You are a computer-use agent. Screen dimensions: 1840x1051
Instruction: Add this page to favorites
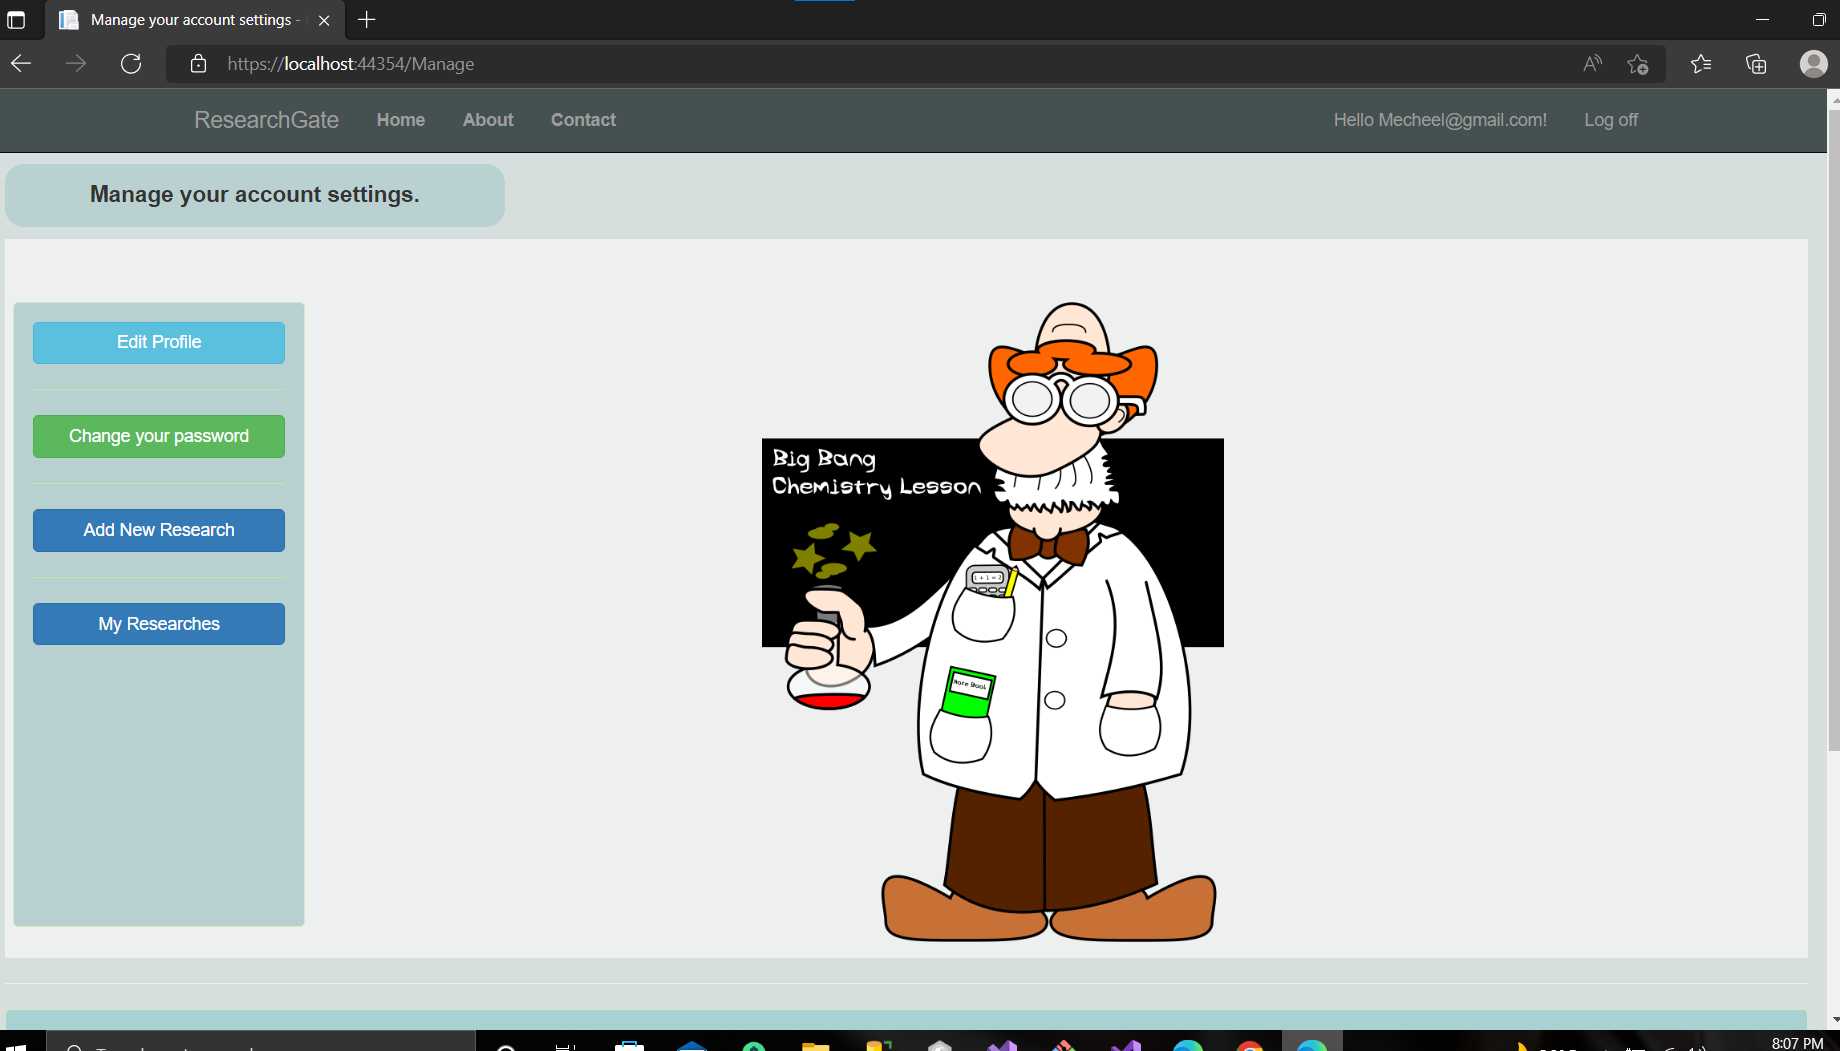pyautogui.click(x=1638, y=63)
